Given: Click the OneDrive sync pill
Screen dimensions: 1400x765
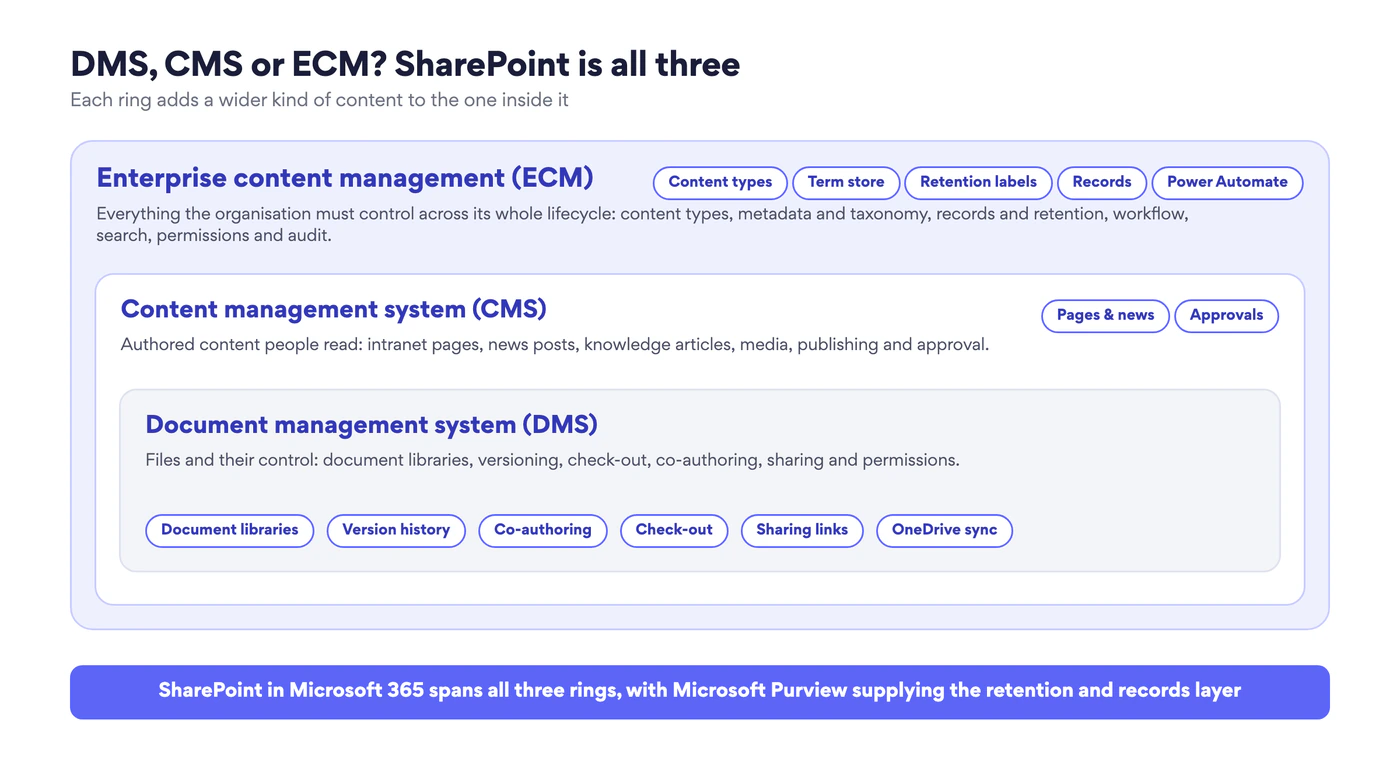Looking at the screenshot, I should [944, 531].
